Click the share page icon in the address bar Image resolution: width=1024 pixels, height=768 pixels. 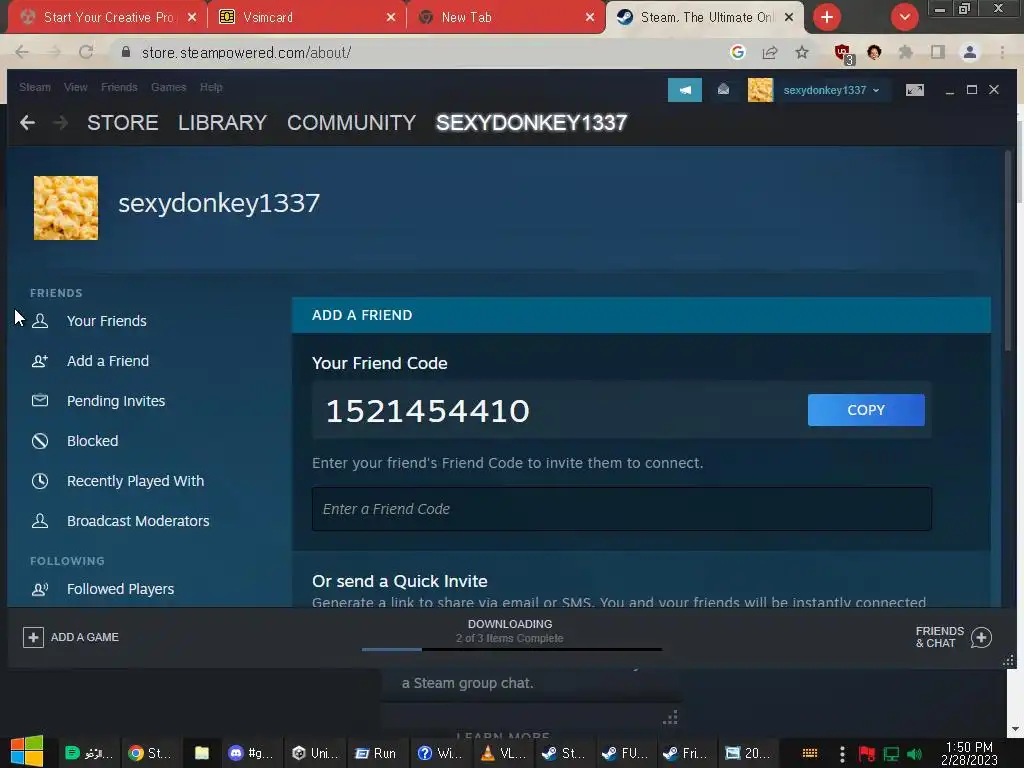770,52
